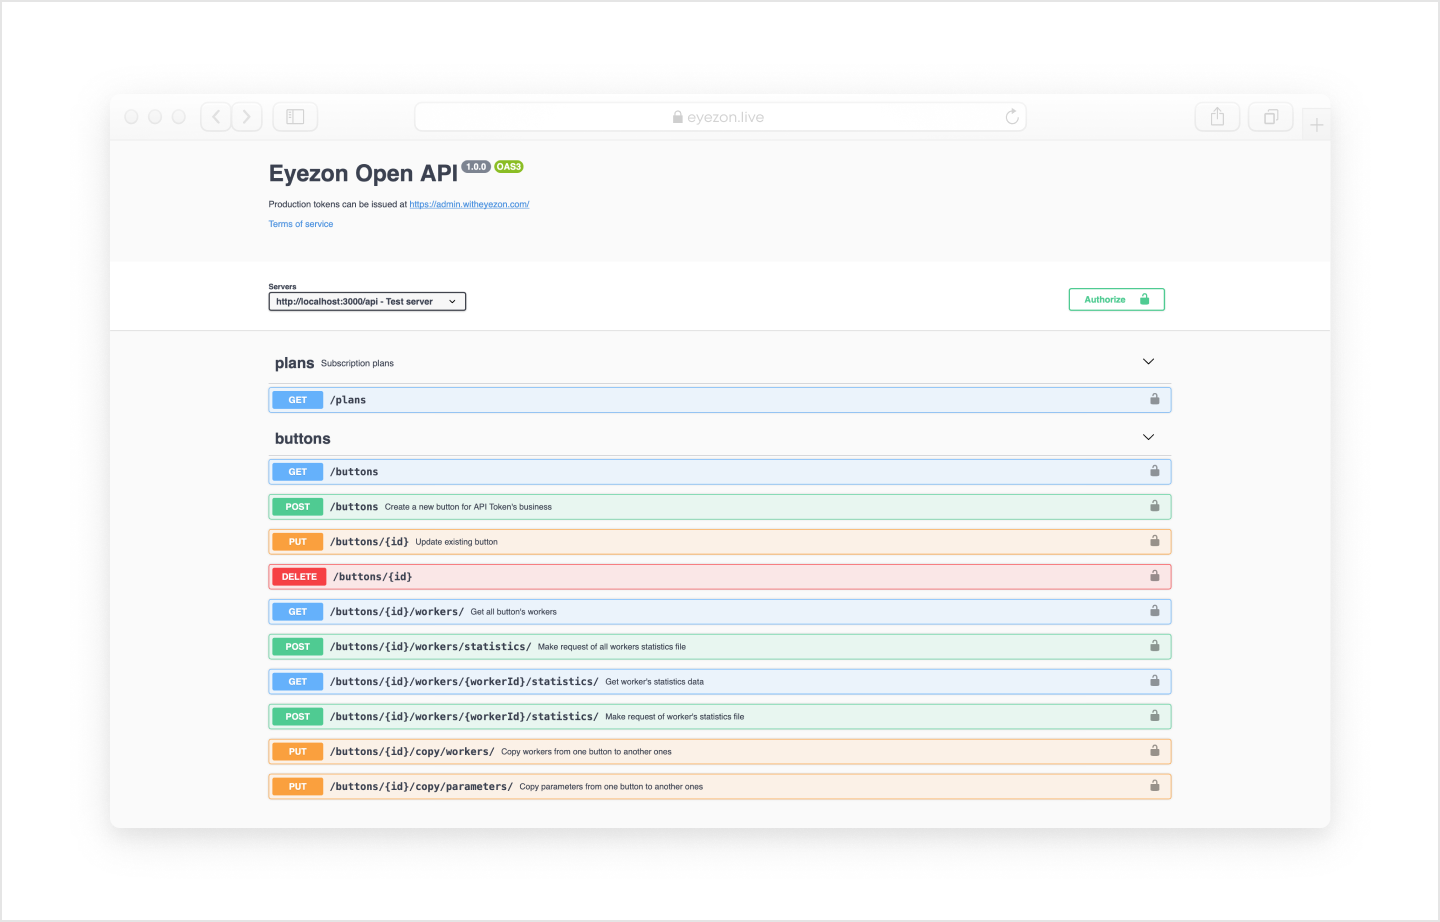The image size is (1440, 922).
Task: Collapse the plans section chevron
Action: 1148,362
